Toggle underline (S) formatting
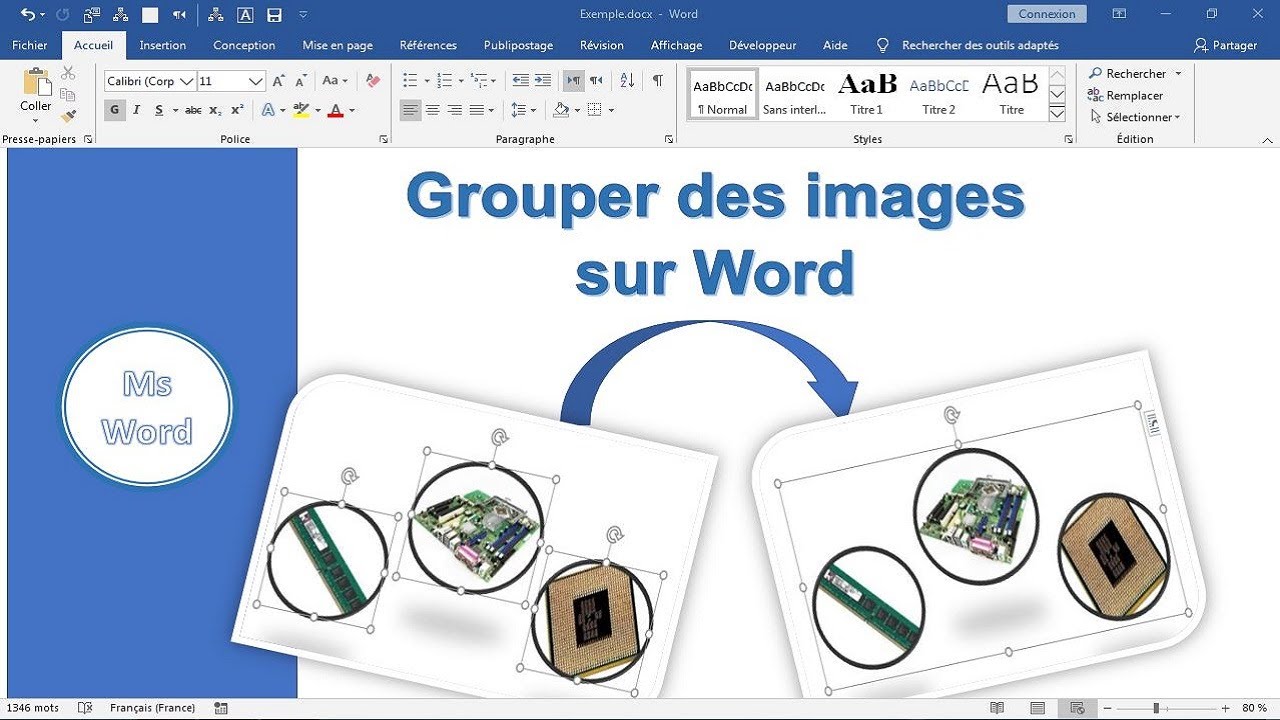The height and width of the screenshot is (720, 1280). (x=159, y=110)
